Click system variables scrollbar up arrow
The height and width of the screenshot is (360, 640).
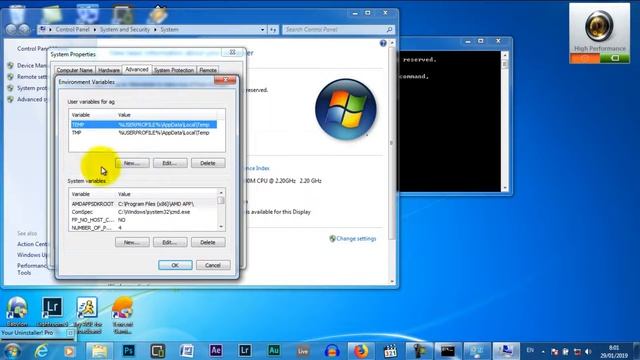(x=221, y=192)
